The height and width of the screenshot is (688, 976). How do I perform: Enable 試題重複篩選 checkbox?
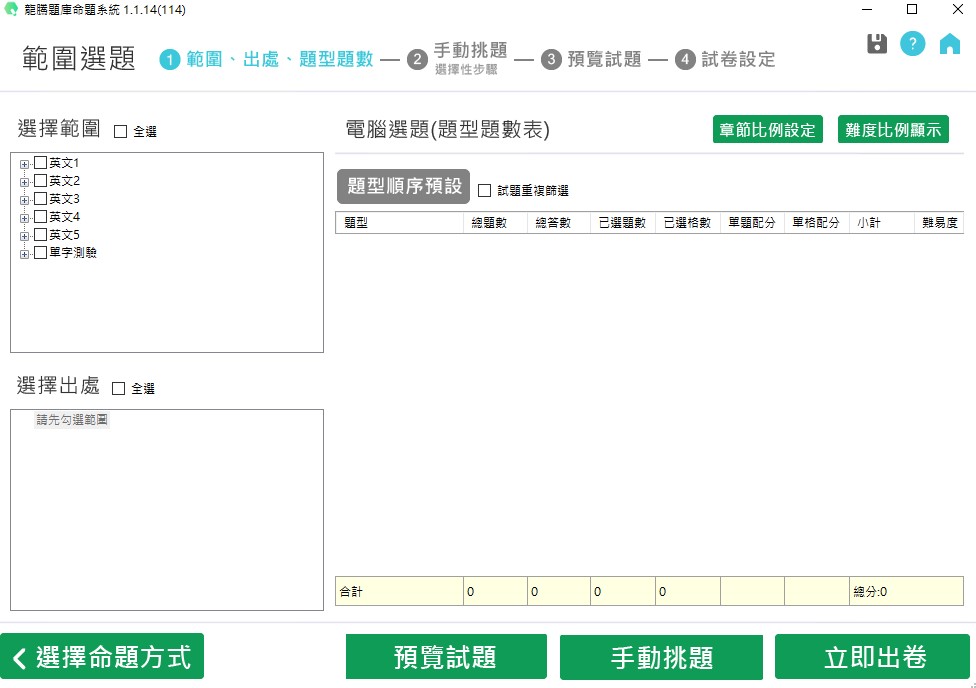click(485, 190)
